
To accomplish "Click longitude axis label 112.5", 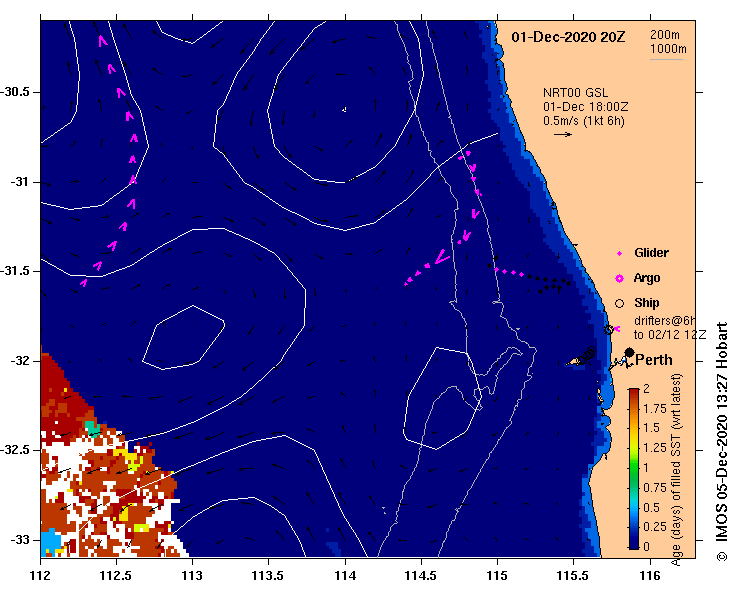I will tap(116, 576).
